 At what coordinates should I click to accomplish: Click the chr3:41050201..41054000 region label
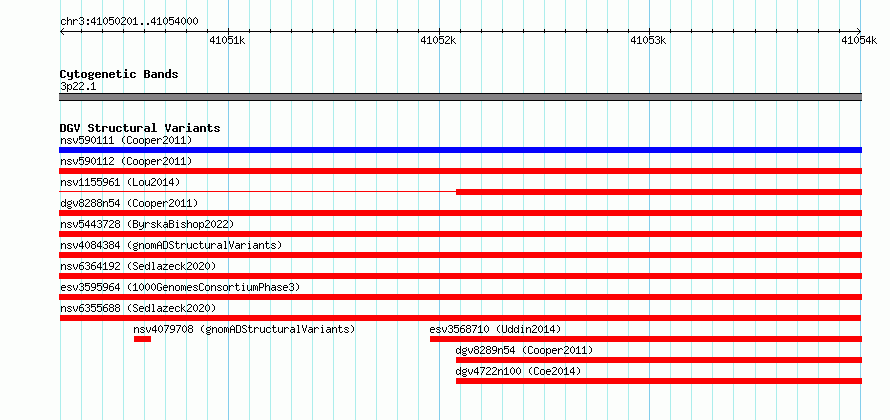[x=129, y=22]
